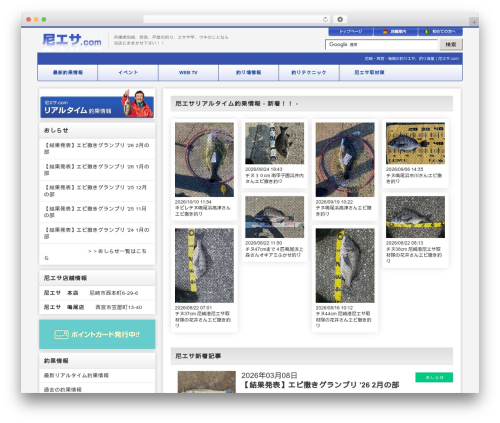Click the リアルタイム釣果情報 sidebar banner

tap(97, 104)
